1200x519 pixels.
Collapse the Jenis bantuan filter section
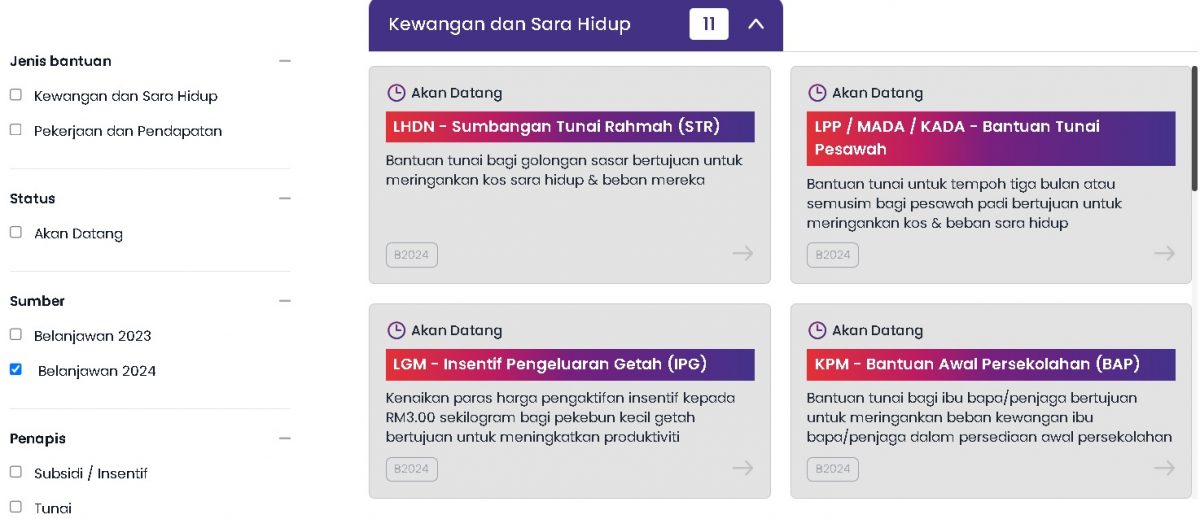tap(285, 61)
